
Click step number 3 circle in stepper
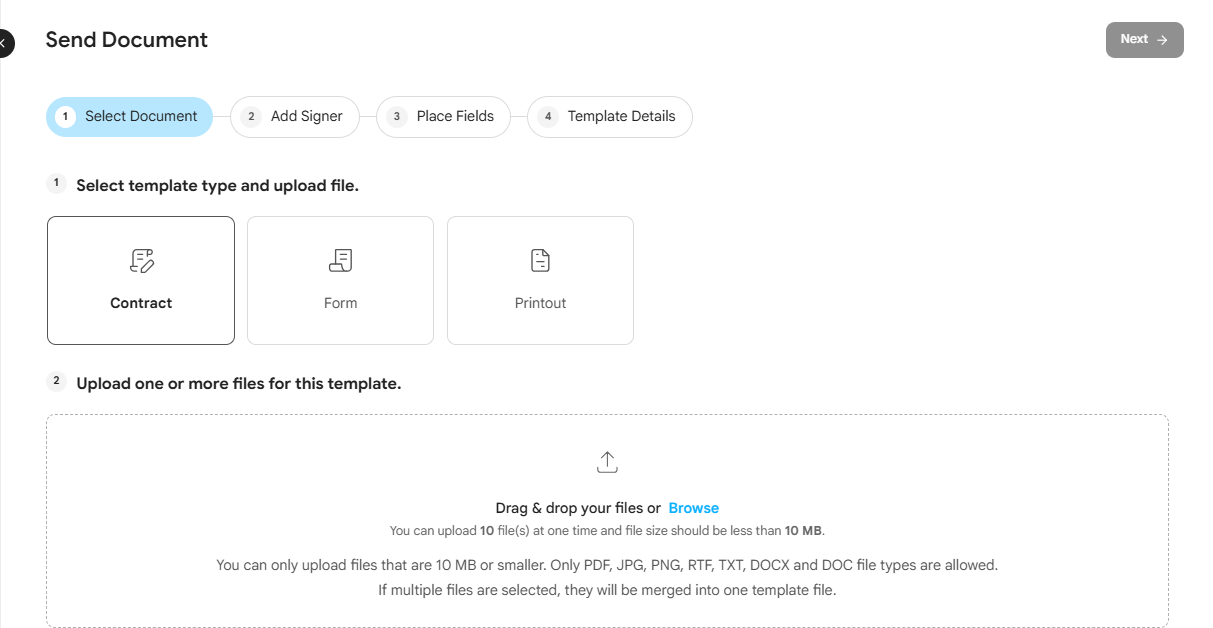tap(397, 117)
